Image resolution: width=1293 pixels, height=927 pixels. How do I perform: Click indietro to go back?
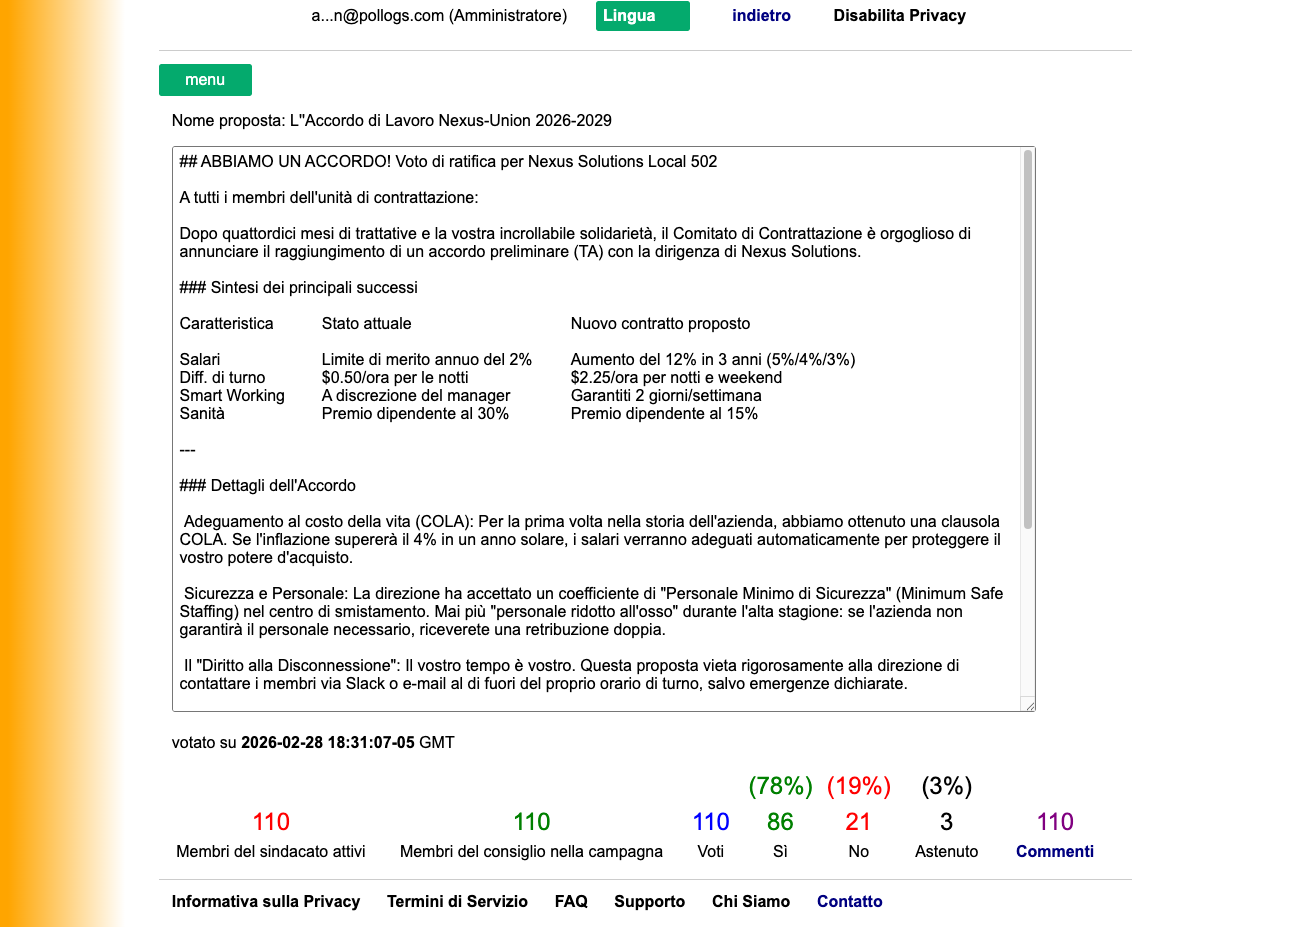(x=761, y=15)
